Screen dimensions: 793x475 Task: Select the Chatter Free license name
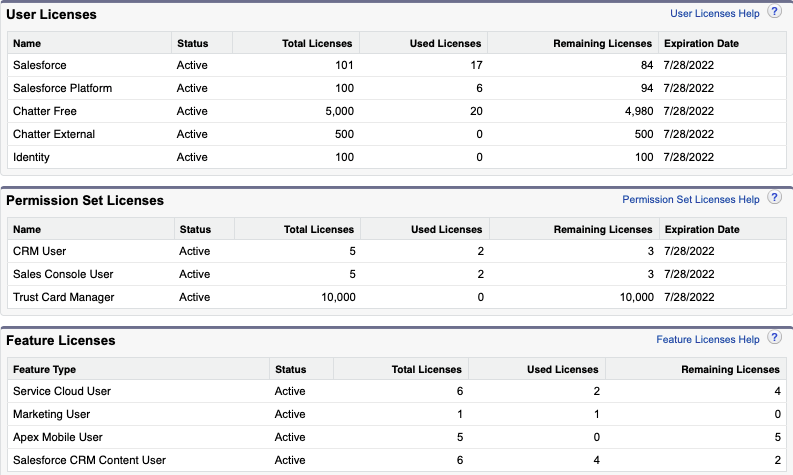45,111
